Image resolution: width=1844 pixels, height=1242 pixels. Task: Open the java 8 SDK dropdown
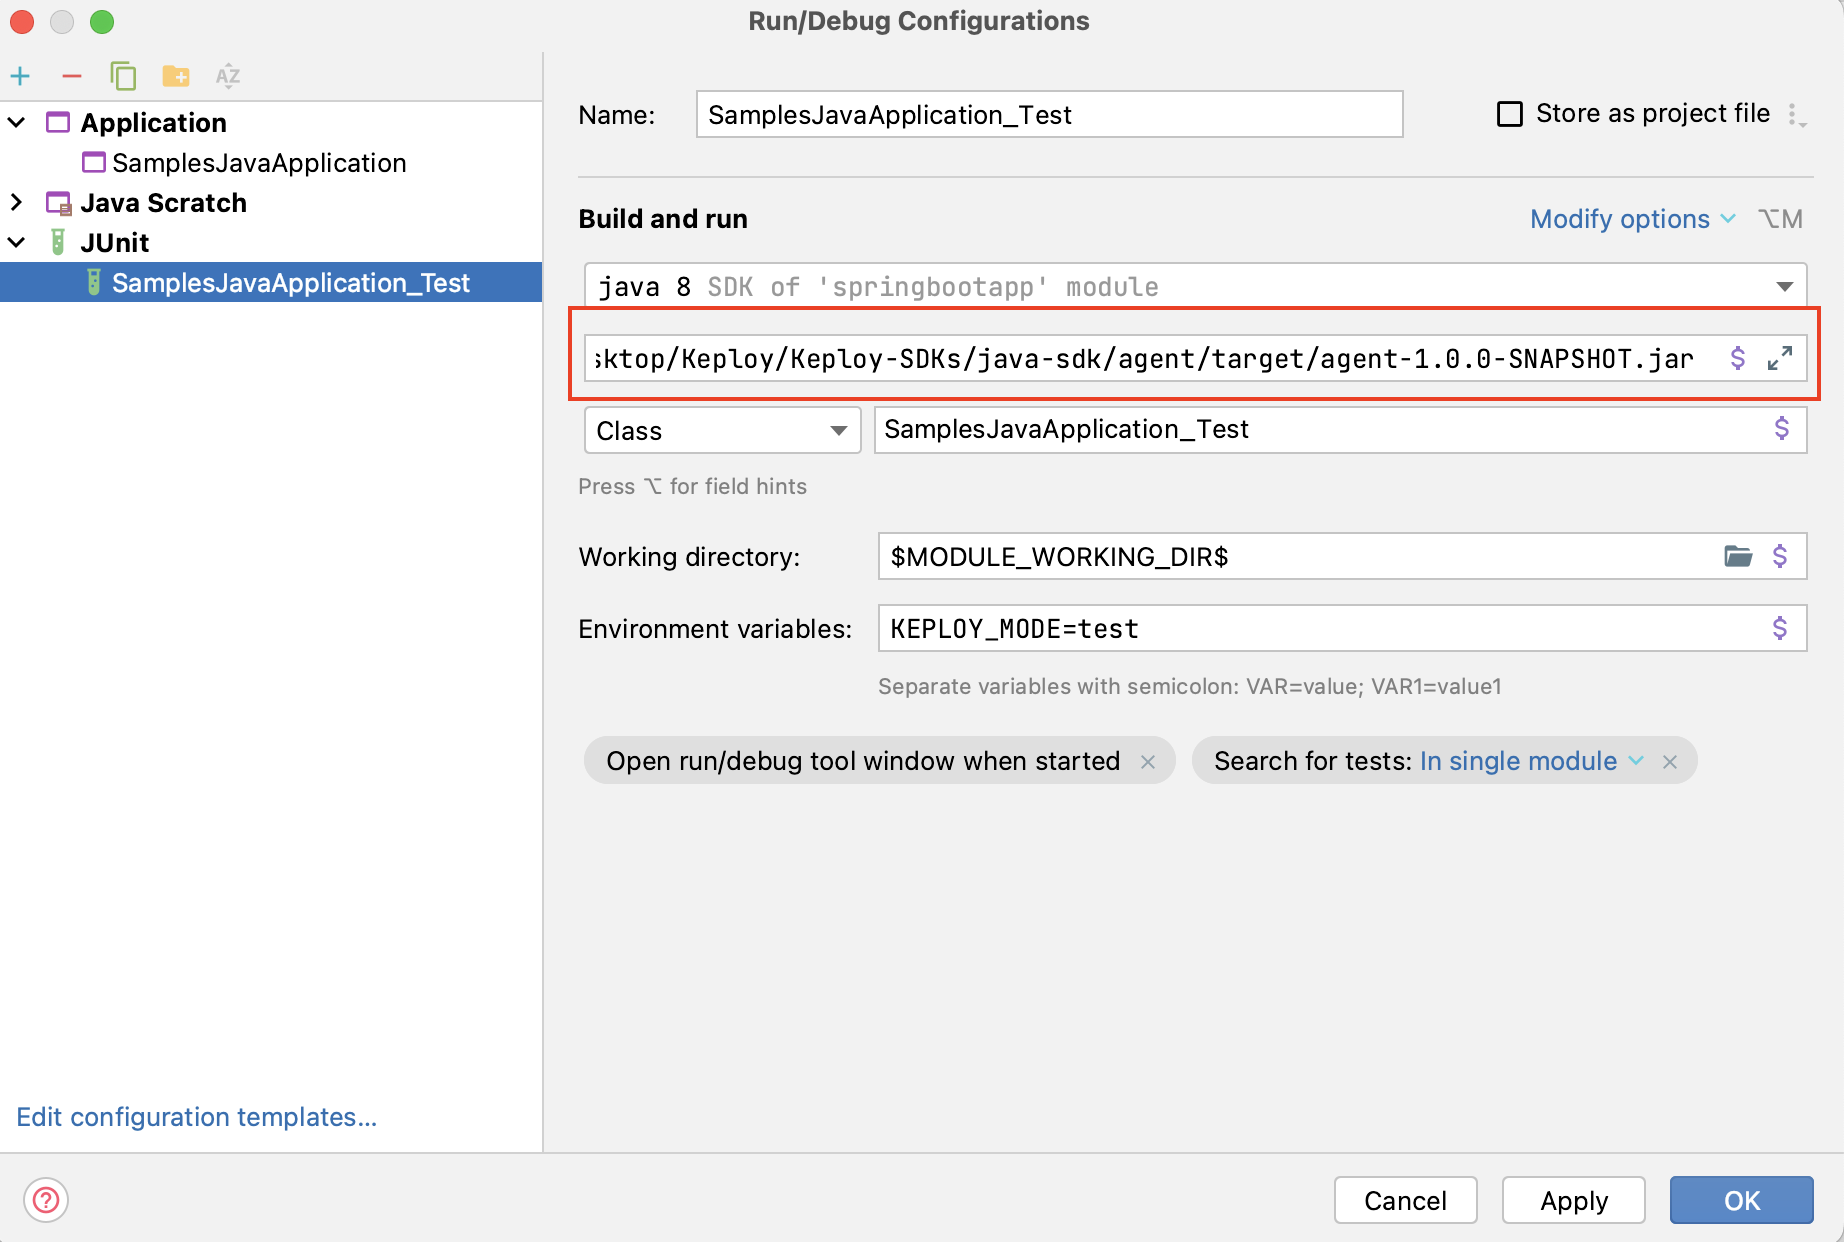click(x=1786, y=287)
